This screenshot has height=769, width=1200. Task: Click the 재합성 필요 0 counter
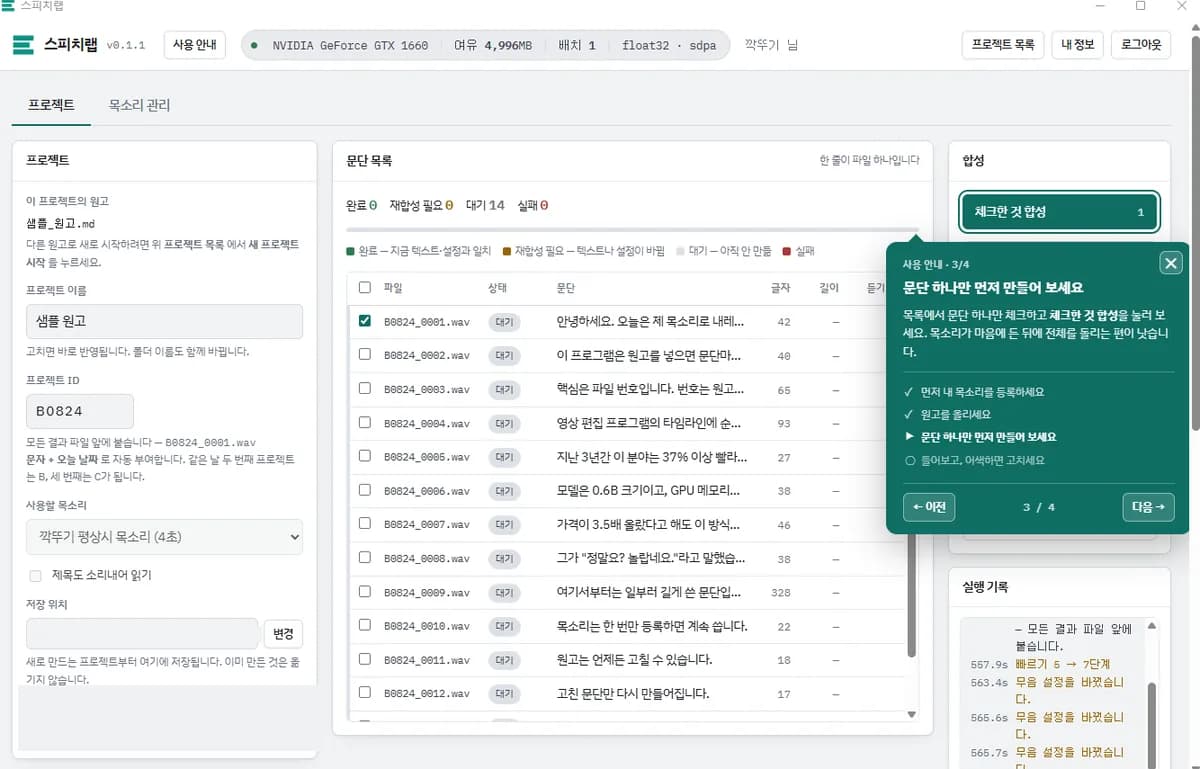(421, 205)
